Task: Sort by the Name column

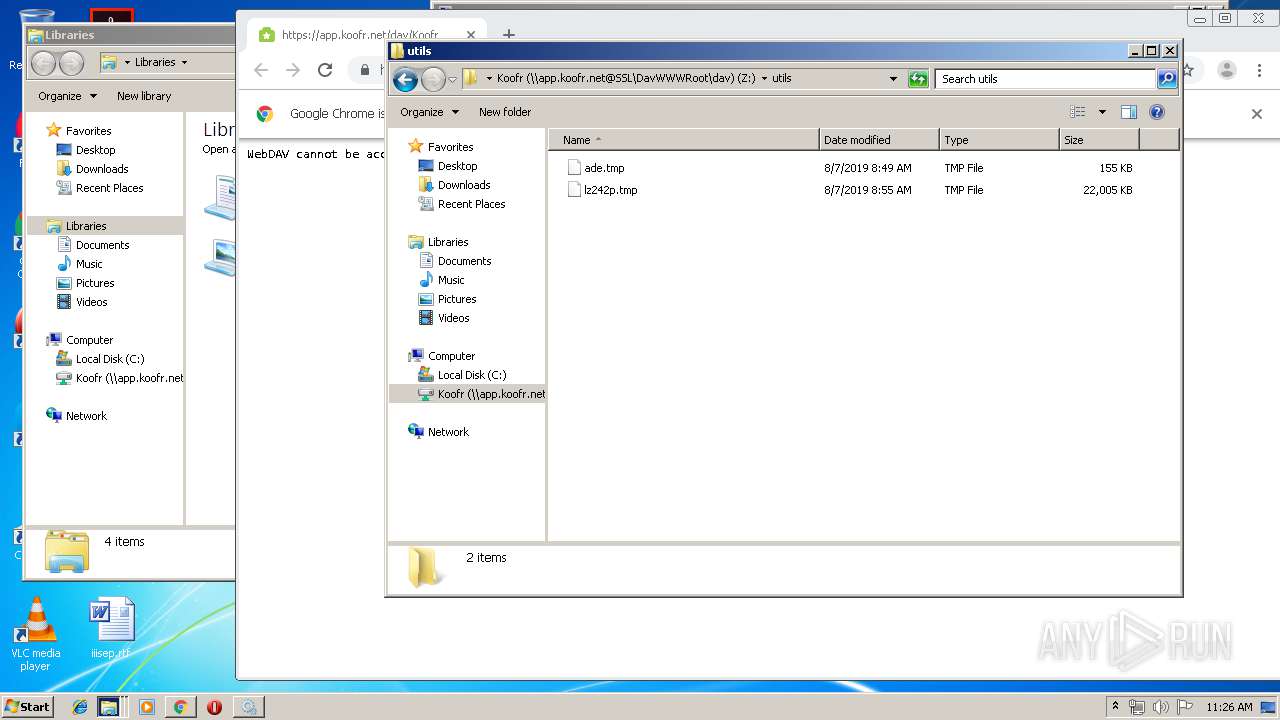Action: pos(684,140)
